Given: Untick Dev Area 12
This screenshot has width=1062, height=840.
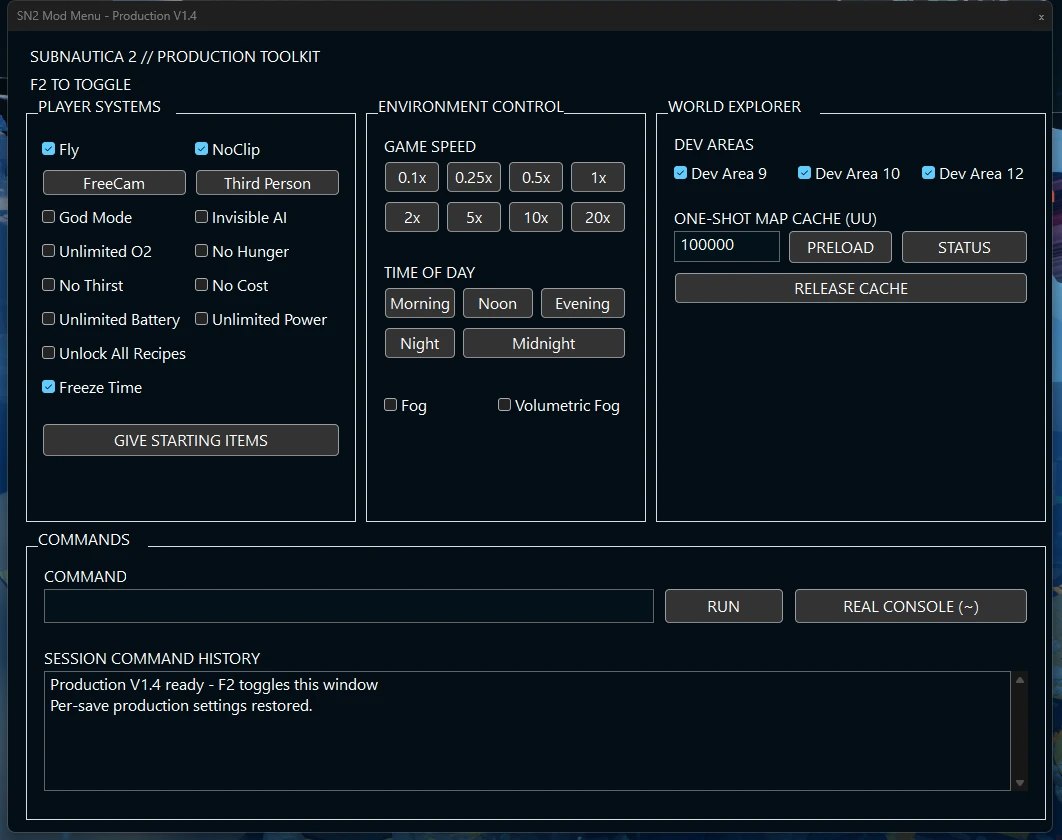Looking at the screenshot, I should tap(929, 173).
